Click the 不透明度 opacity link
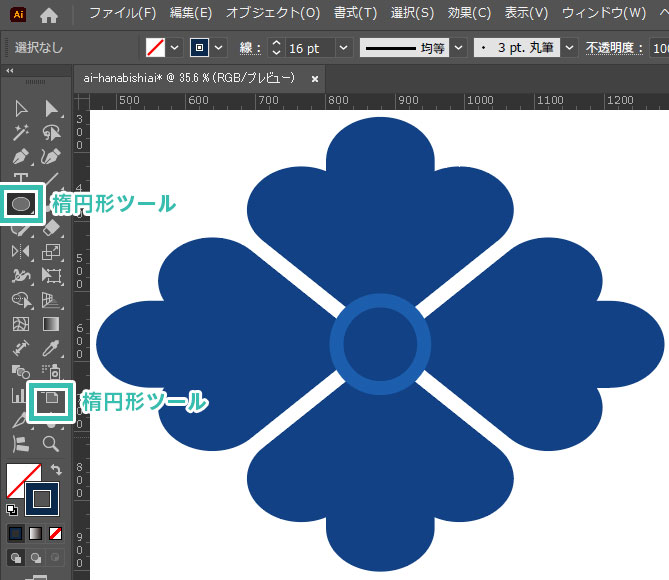This screenshot has width=669, height=580. pos(614,48)
